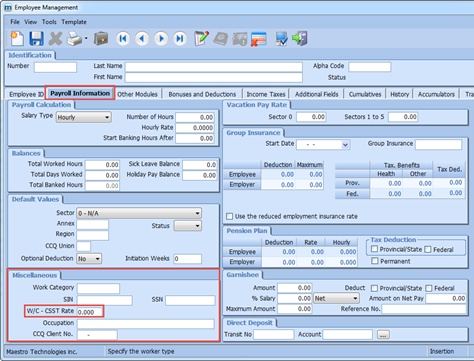Screen dimensions: 474x361
Task: Enable Use the reduced employment insurance rate
Action: 230,216
